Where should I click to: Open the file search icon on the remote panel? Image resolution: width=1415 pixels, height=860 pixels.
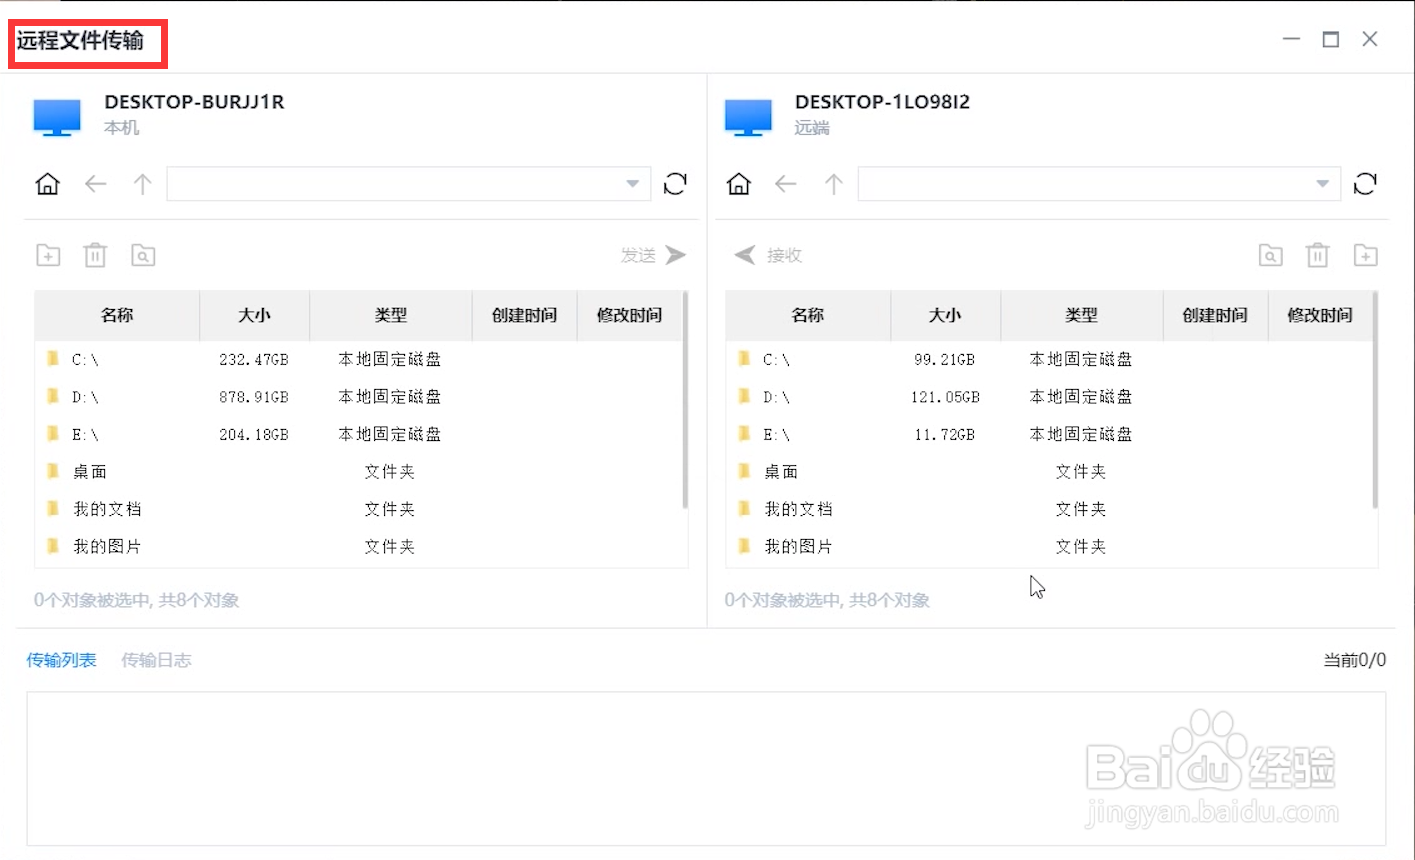[x=1270, y=255]
